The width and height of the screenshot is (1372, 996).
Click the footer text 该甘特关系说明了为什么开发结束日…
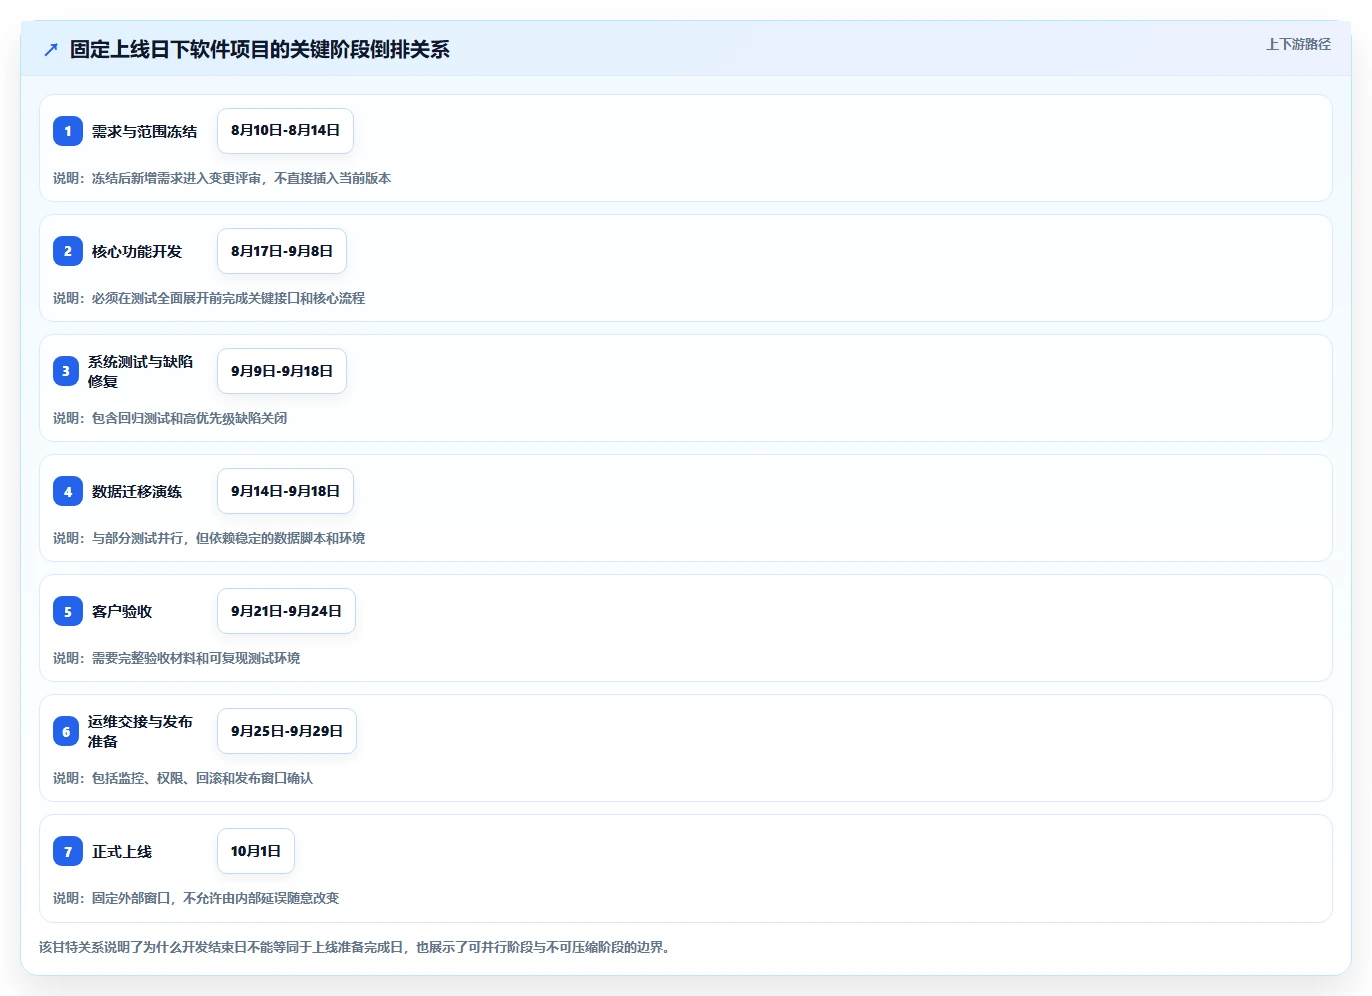355,947
